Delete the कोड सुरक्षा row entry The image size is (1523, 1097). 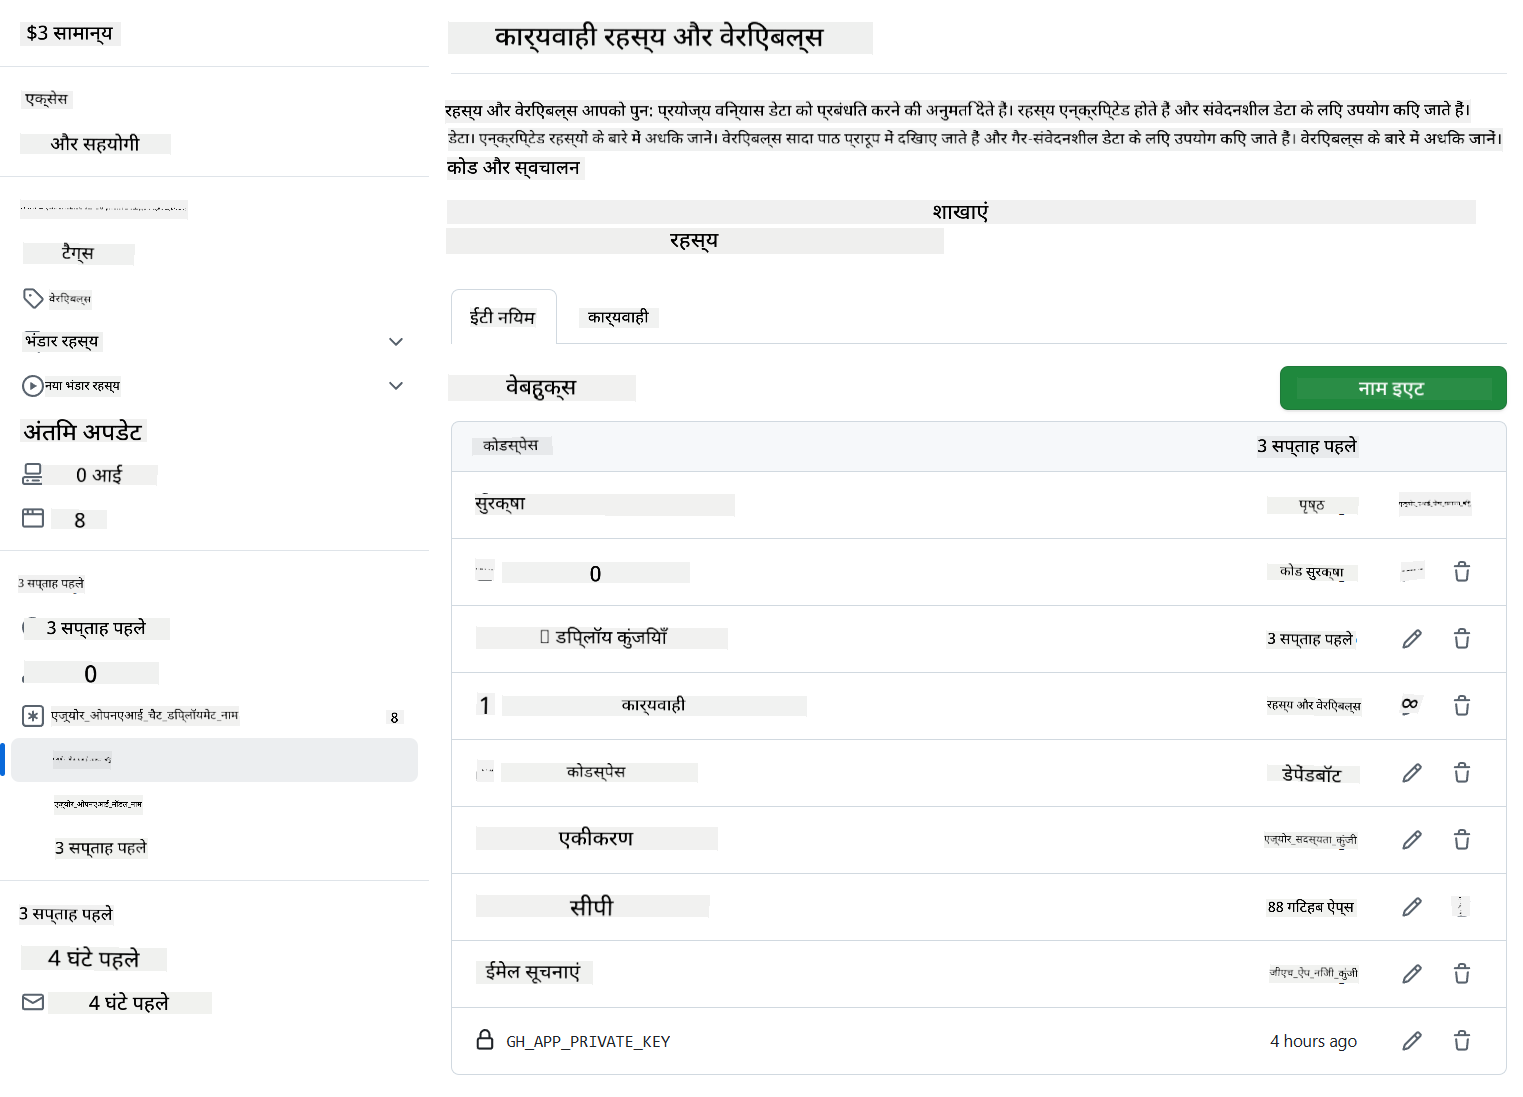[1462, 572]
